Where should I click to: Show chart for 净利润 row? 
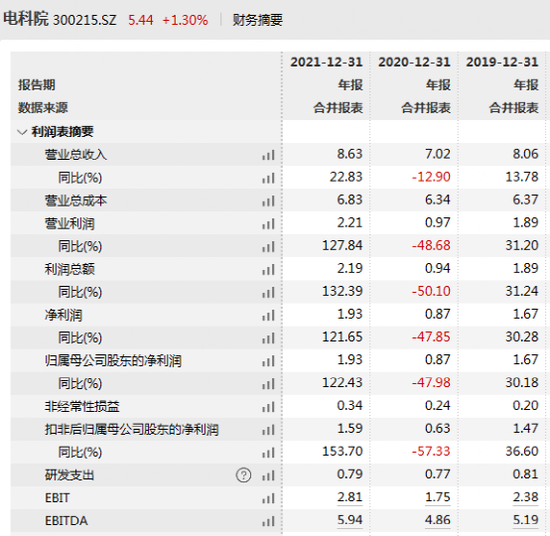pos(268,315)
